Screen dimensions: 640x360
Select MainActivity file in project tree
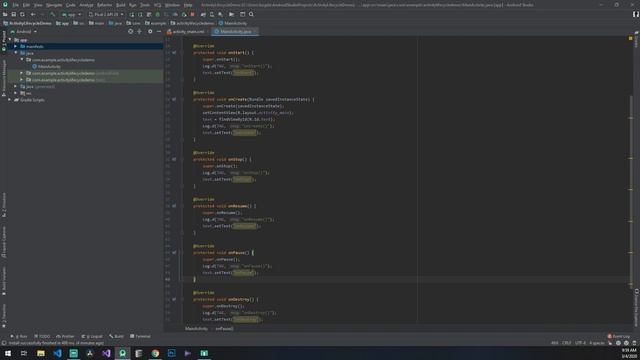(46, 67)
